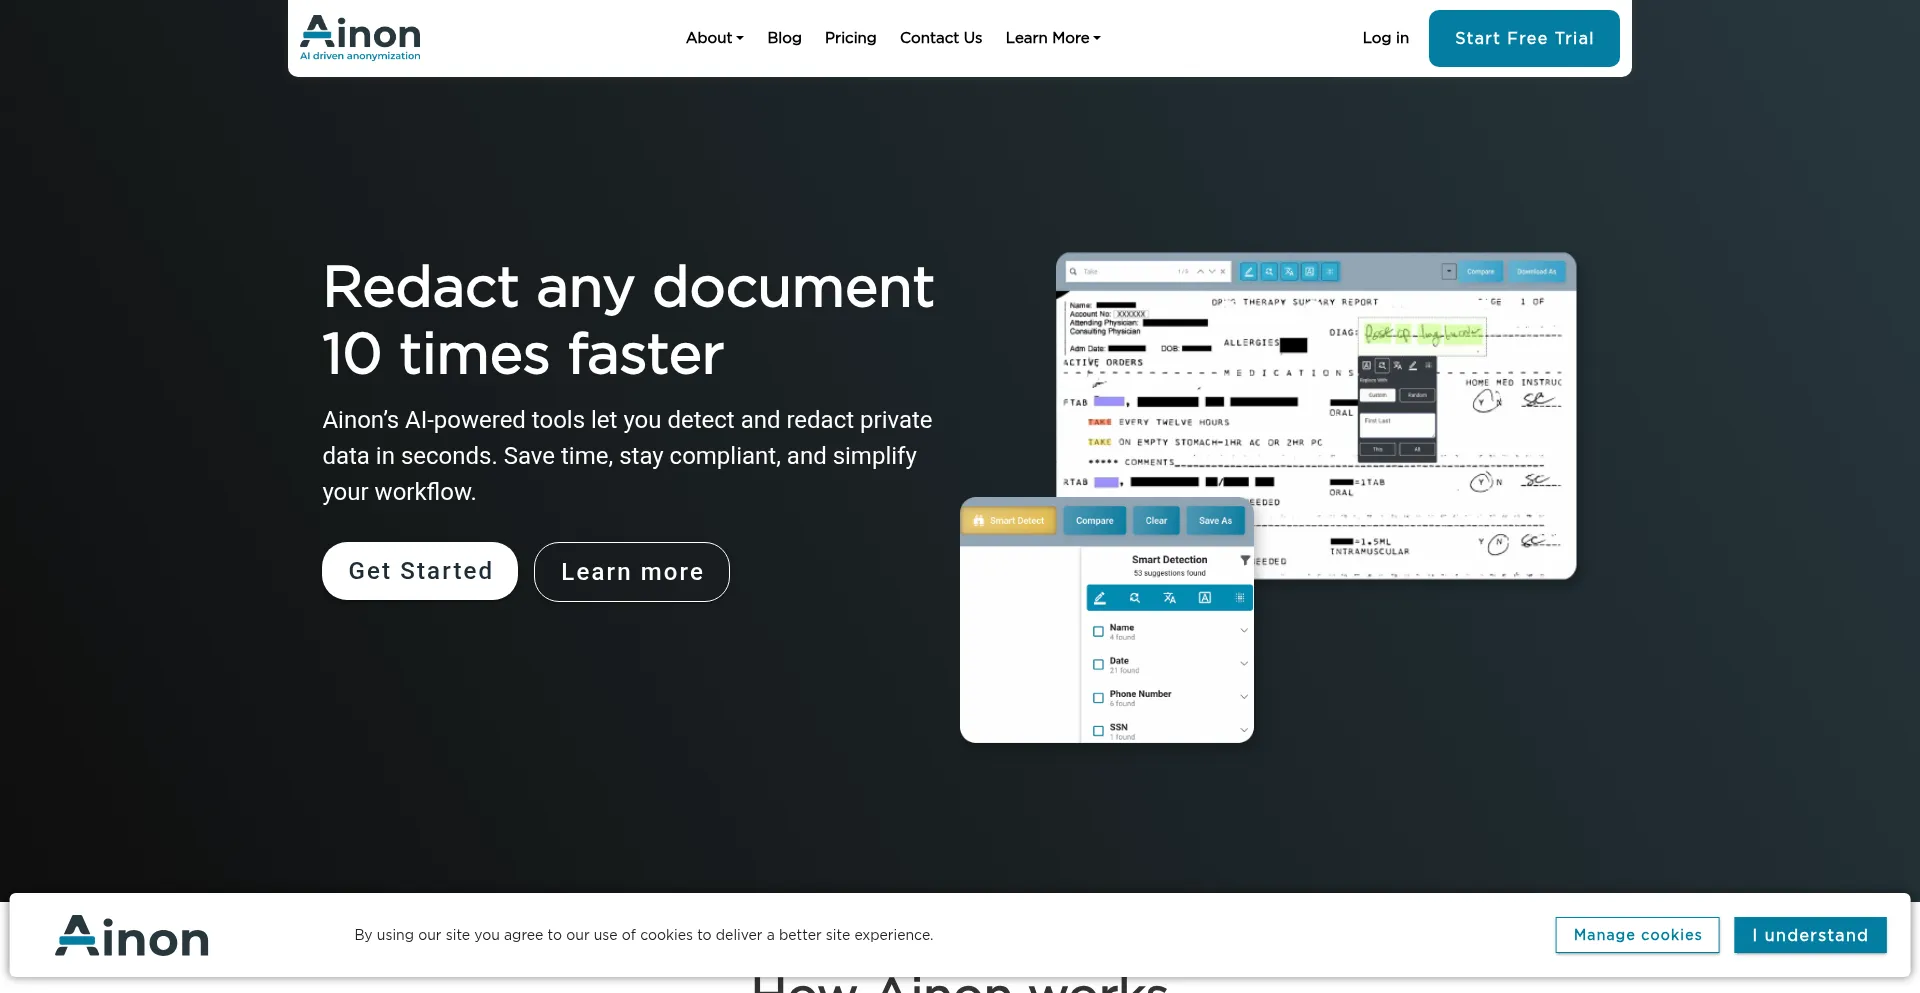Click the First Last replacement text box
Screen dimensions: 1920x993
tap(1397, 425)
